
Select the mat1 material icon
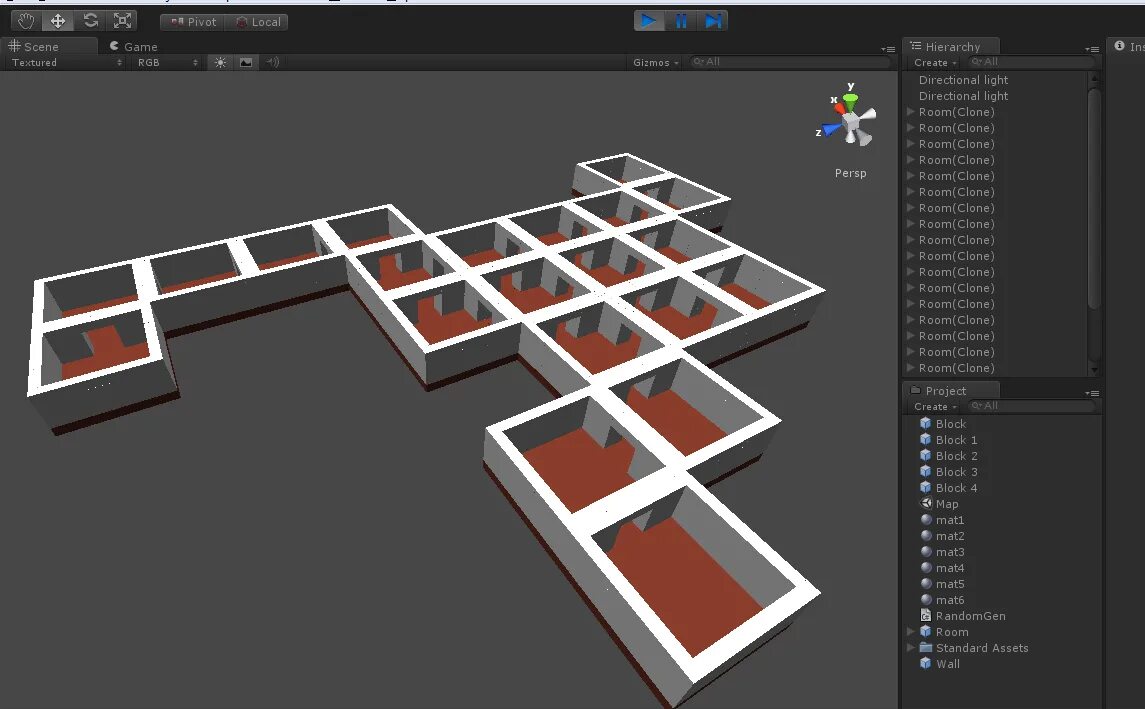pyautogui.click(x=926, y=519)
